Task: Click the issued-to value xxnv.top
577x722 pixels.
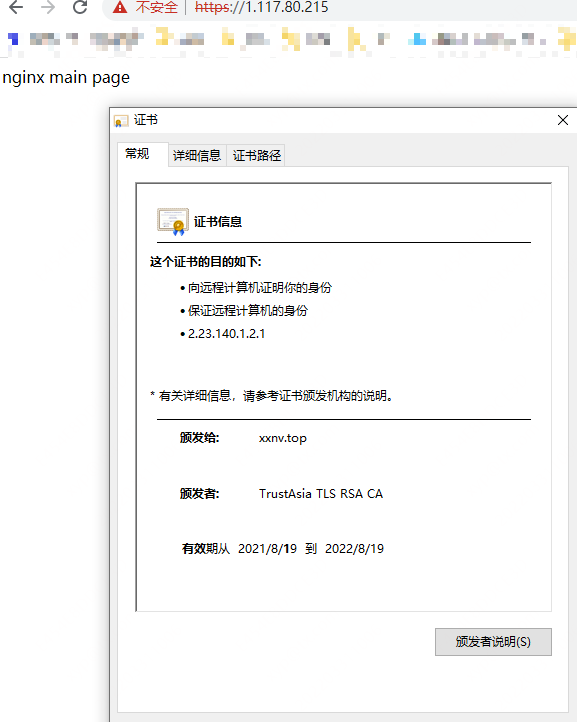Action: [283, 438]
